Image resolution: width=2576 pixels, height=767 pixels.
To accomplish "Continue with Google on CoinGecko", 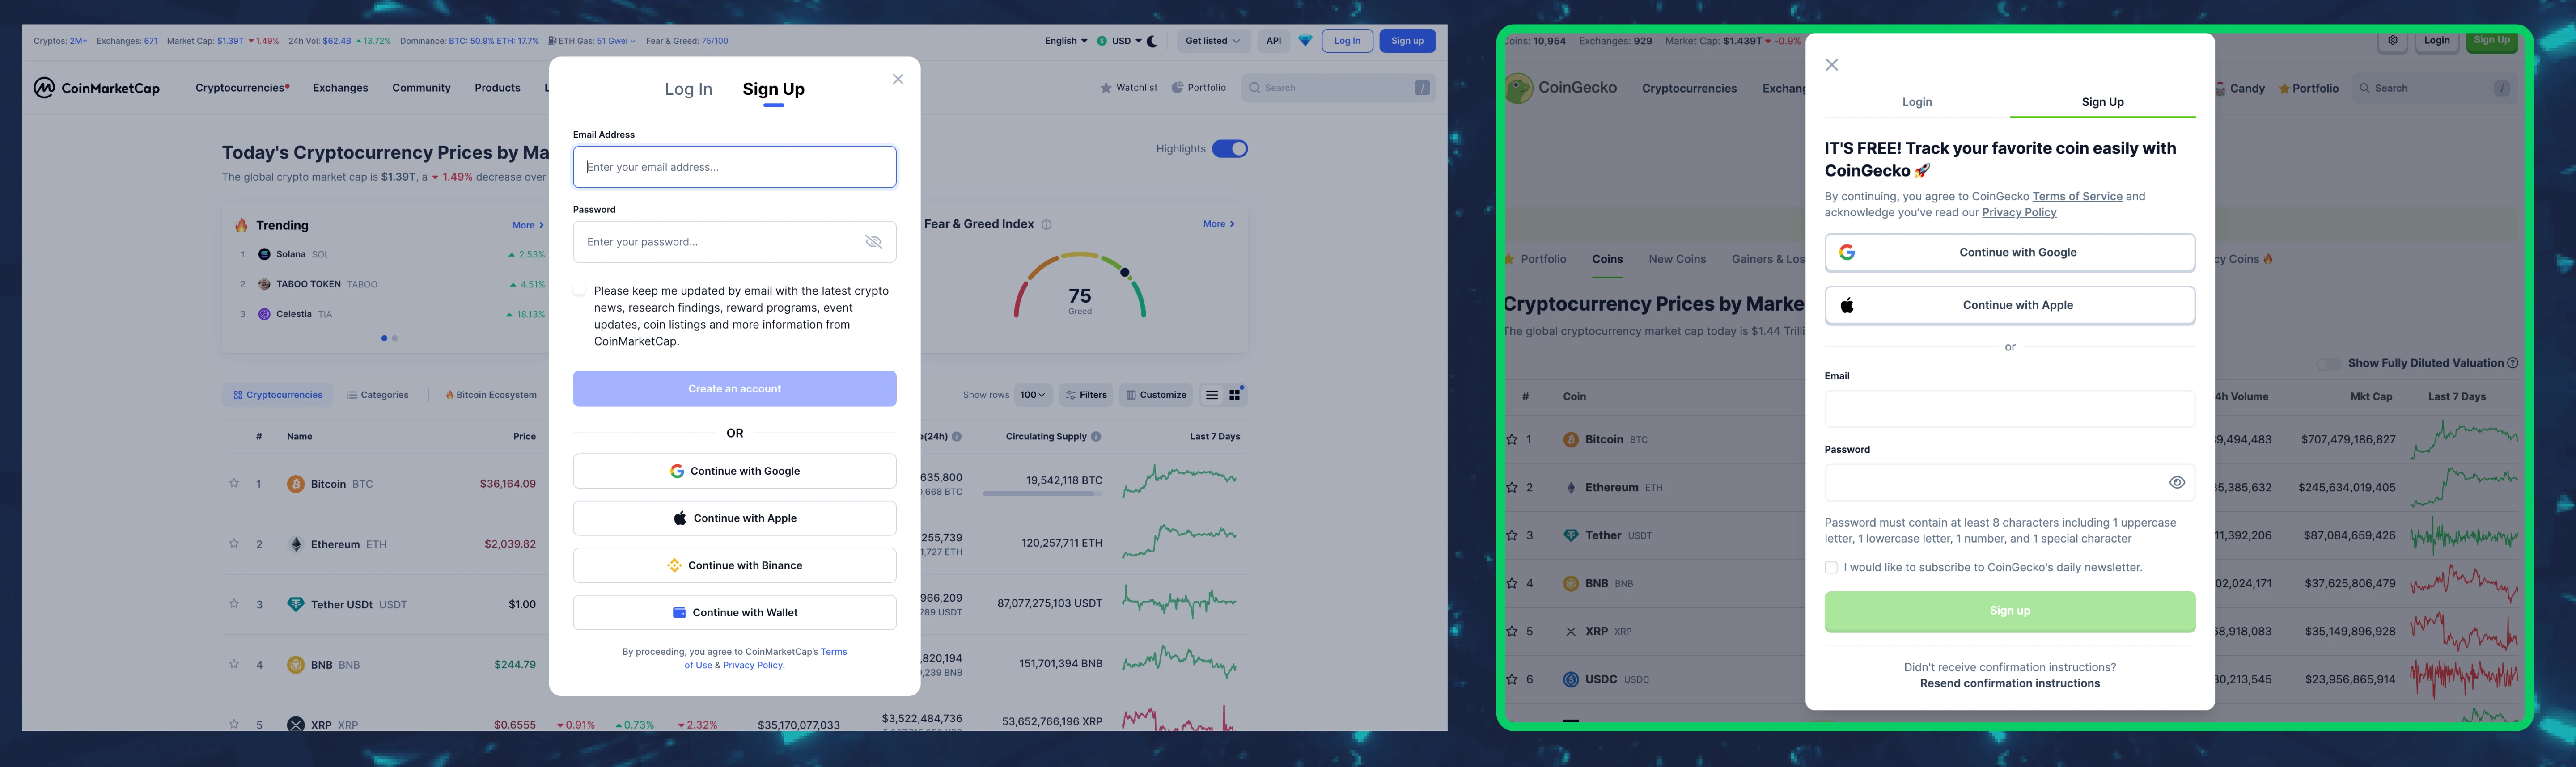I will pyautogui.click(x=2009, y=253).
